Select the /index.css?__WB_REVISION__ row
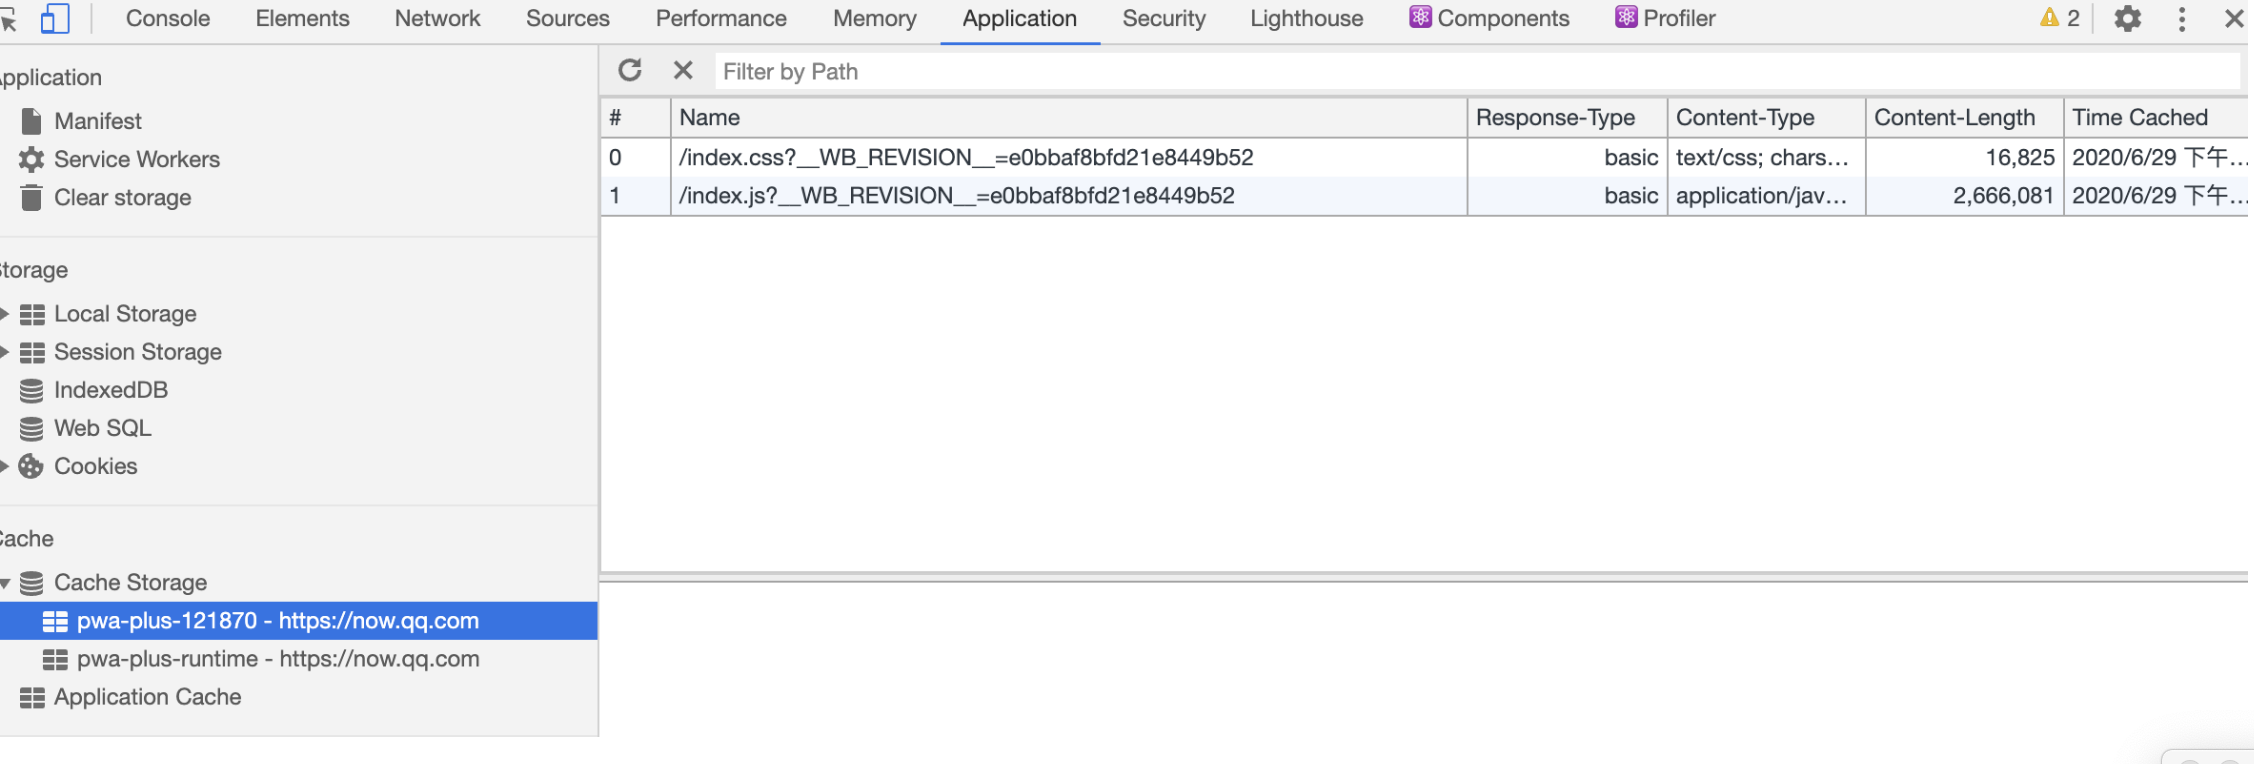This screenshot has height=764, width=2254. point(1425,157)
